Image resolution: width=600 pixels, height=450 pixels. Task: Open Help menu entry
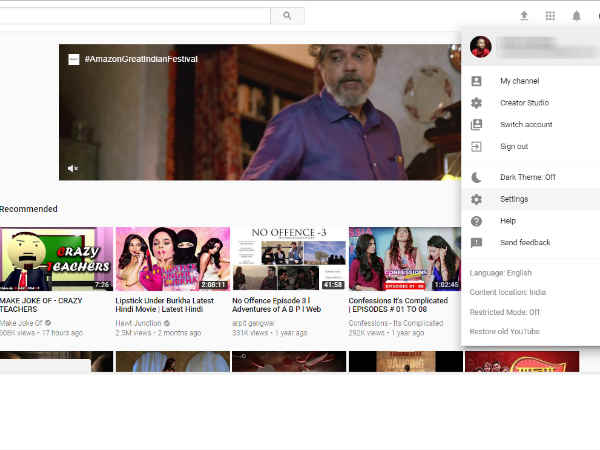point(531,221)
